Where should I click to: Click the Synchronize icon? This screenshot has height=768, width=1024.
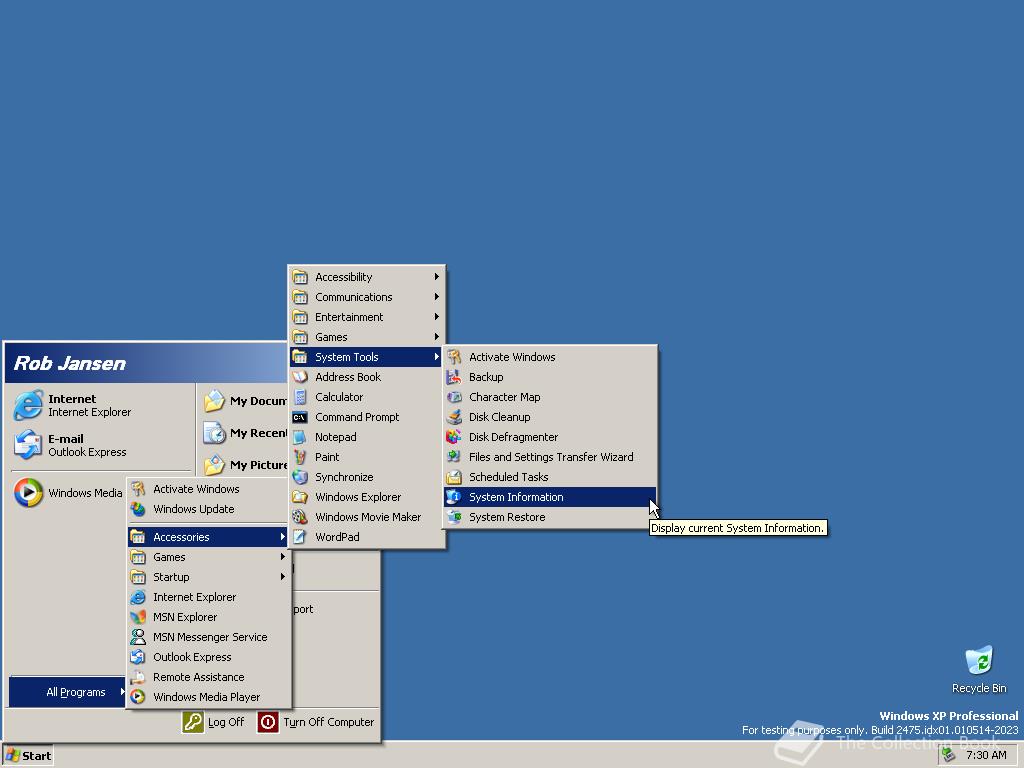pyautogui.click(x=300, y=477)
